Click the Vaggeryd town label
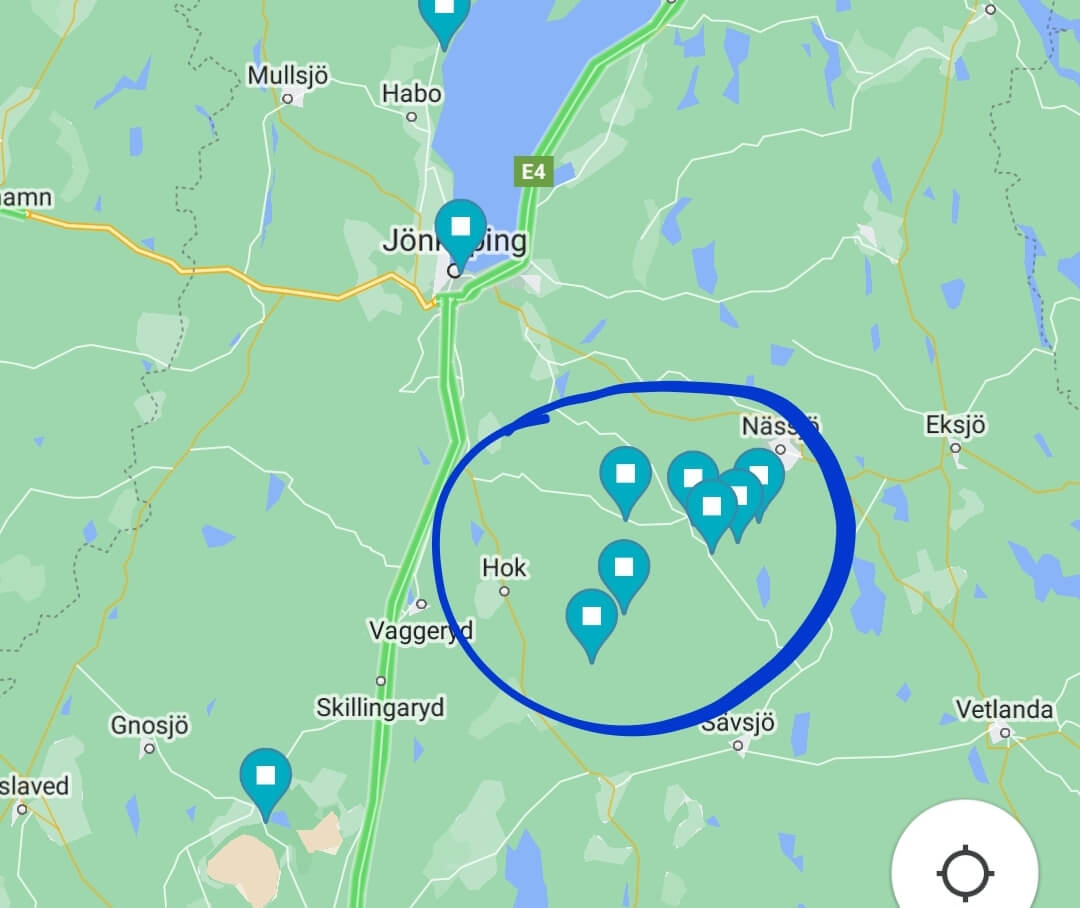The width and height of the screenshot is (1080, 908). click(421, 630)
